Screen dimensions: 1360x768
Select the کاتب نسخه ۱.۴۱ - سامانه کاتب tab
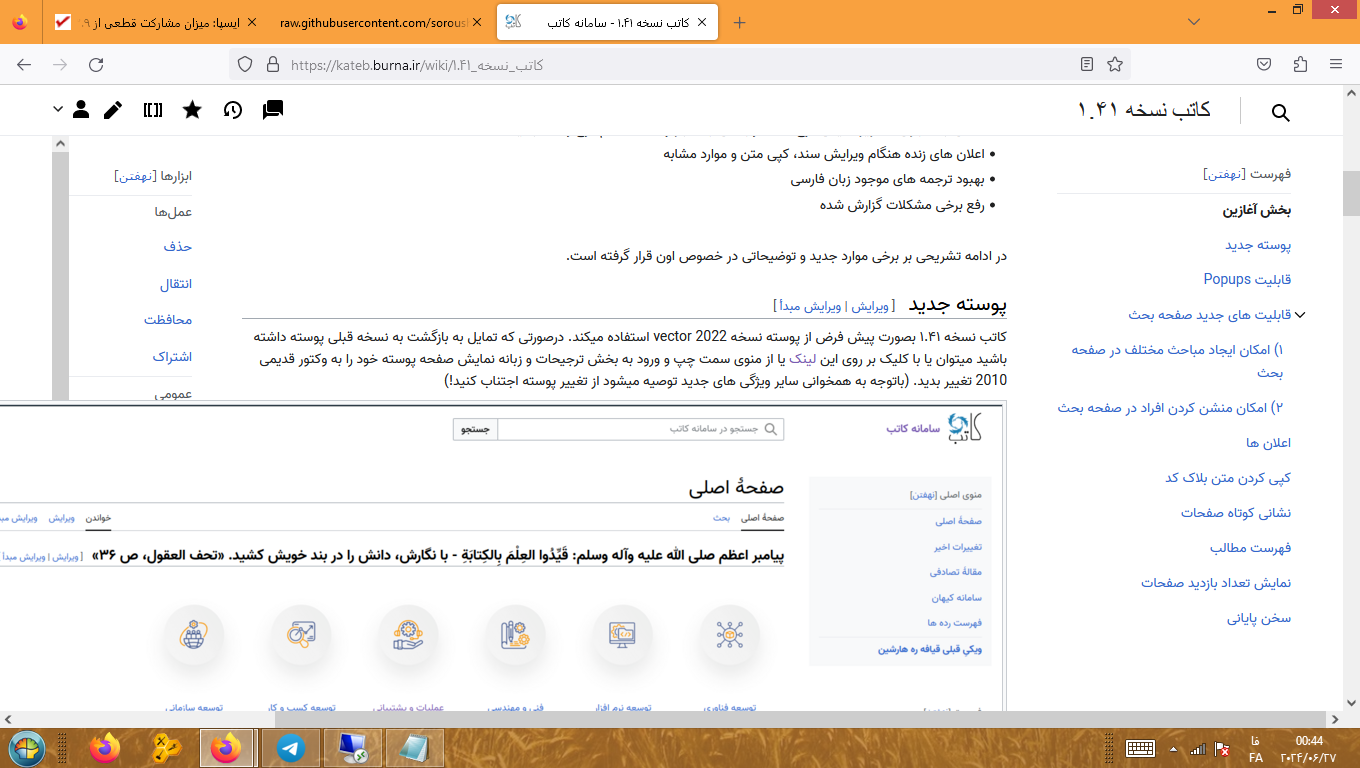pos(606,22)
